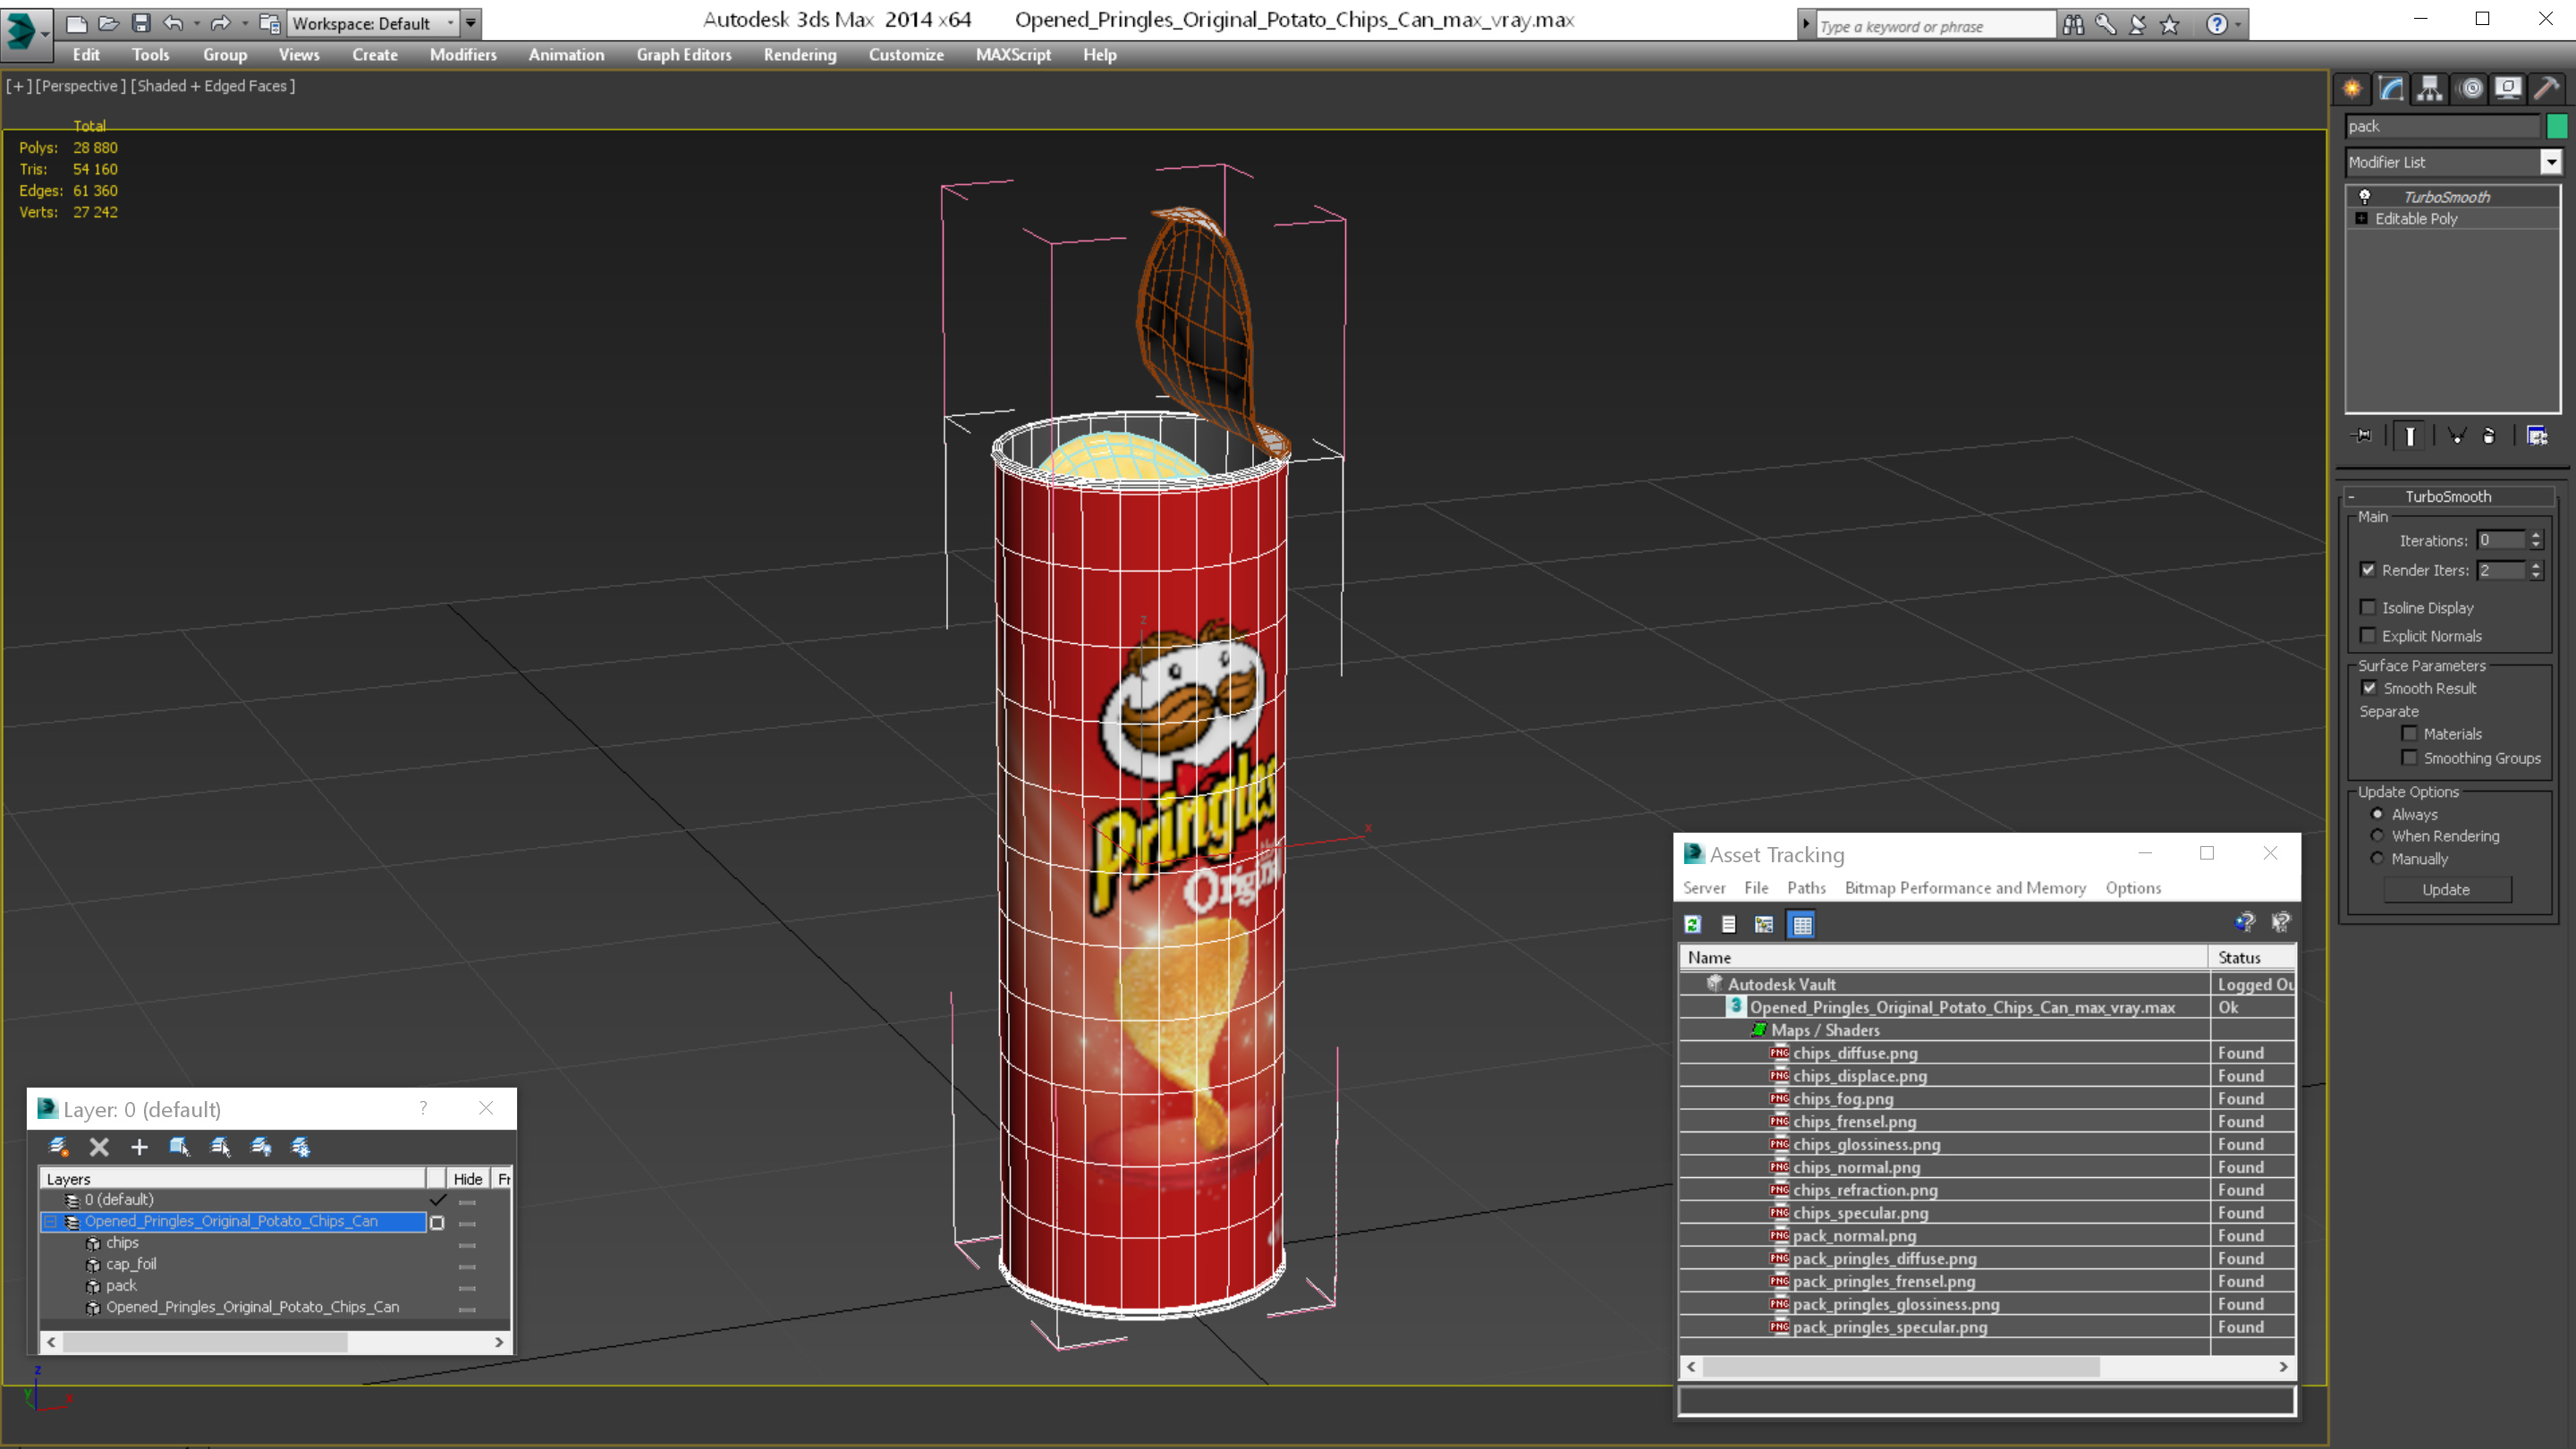Select the Always update option
This screenshot has width=2576, height=1449.
pyautogui.click(x=2377, y=814)
